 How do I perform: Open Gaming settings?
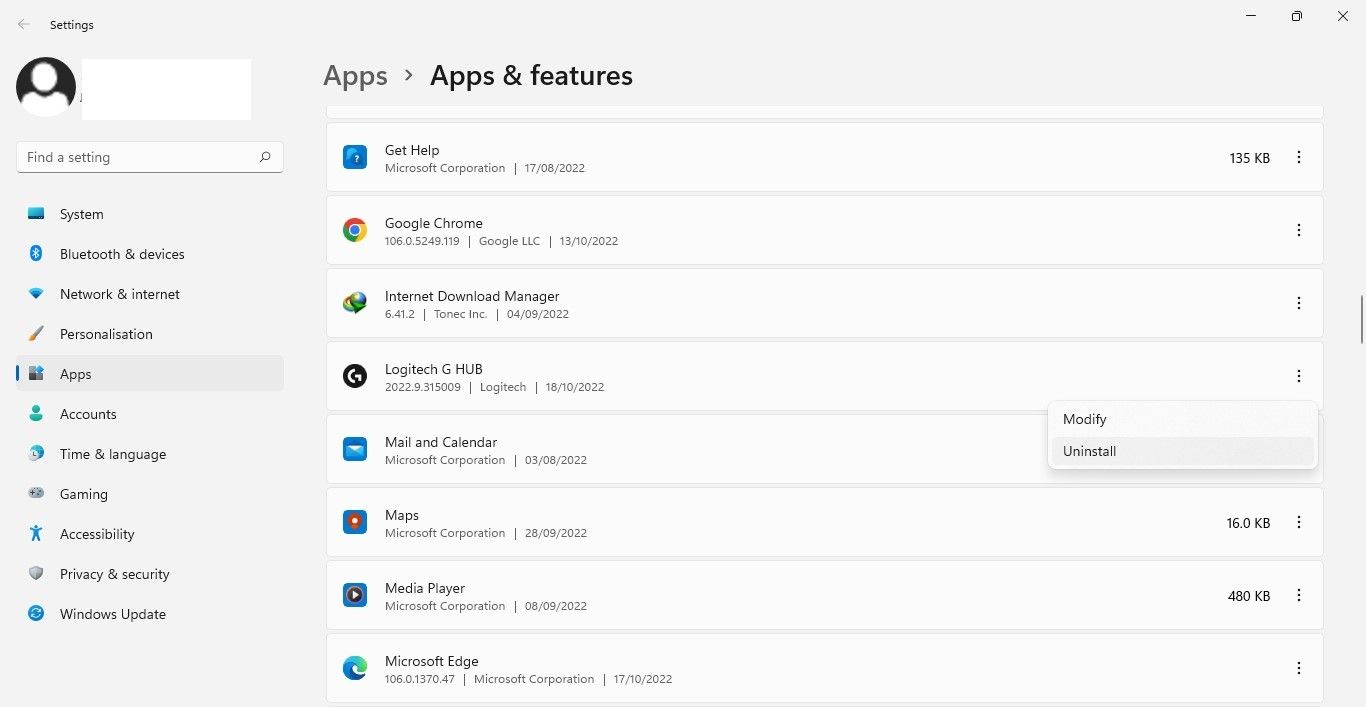click(x=150, y=494)
